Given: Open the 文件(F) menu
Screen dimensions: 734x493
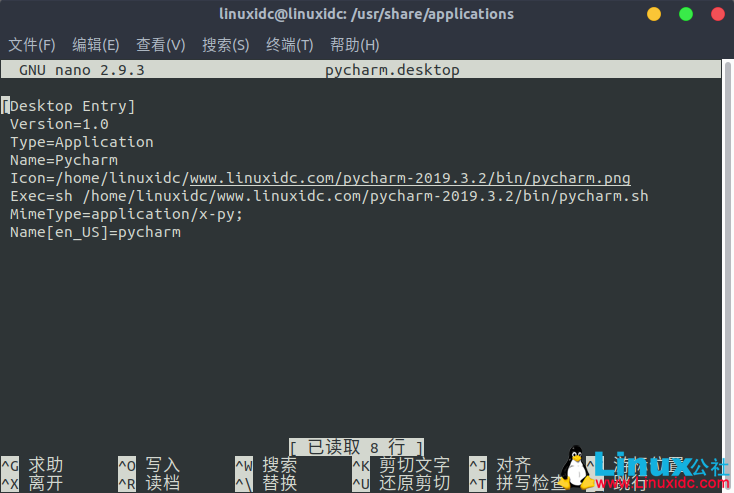Looking at the screenshot, I should coord(32,45).
